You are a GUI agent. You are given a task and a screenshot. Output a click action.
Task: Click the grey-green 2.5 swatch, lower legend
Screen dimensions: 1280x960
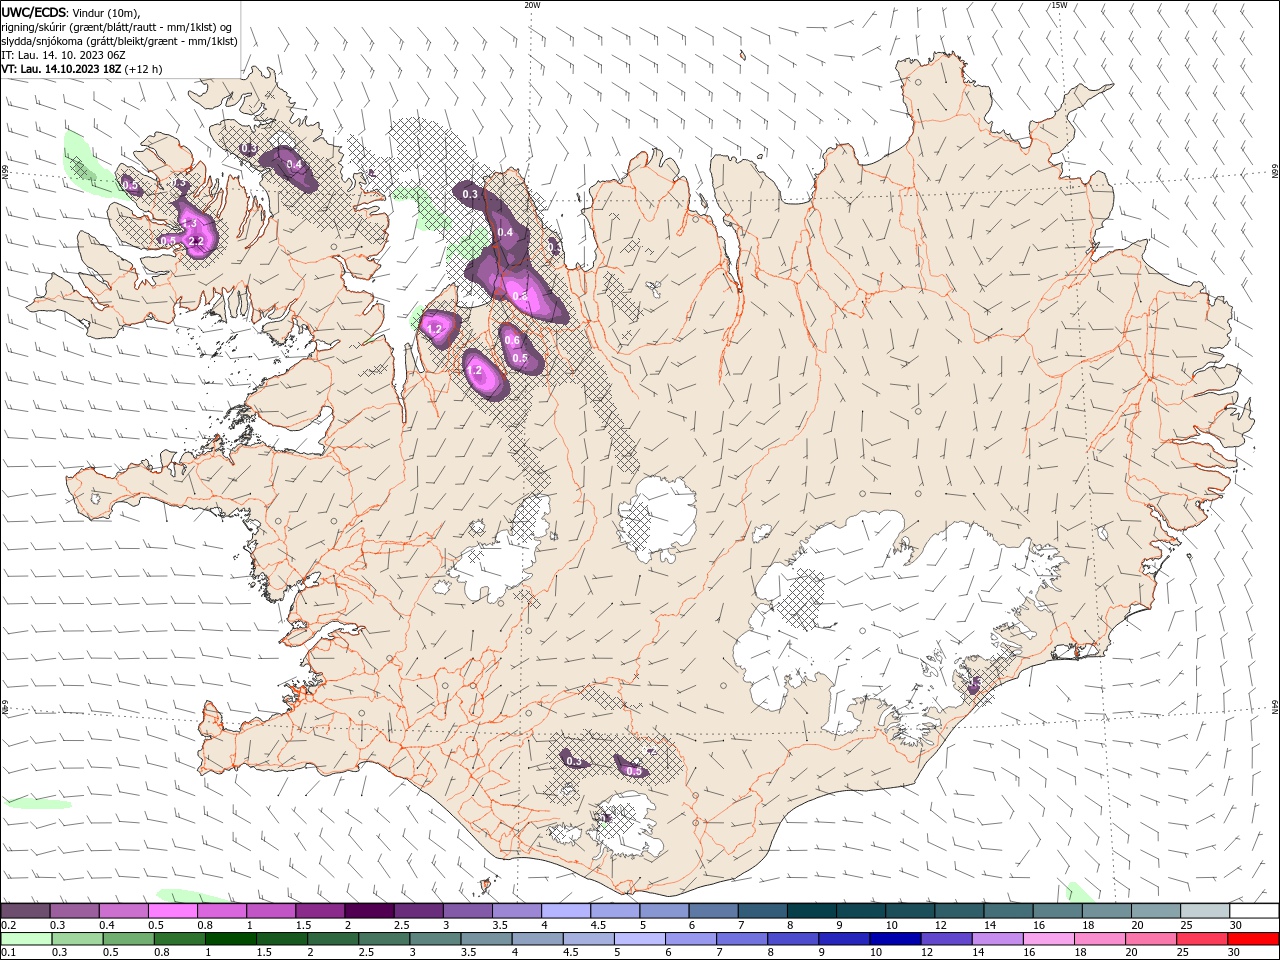(x=384, y=939)
